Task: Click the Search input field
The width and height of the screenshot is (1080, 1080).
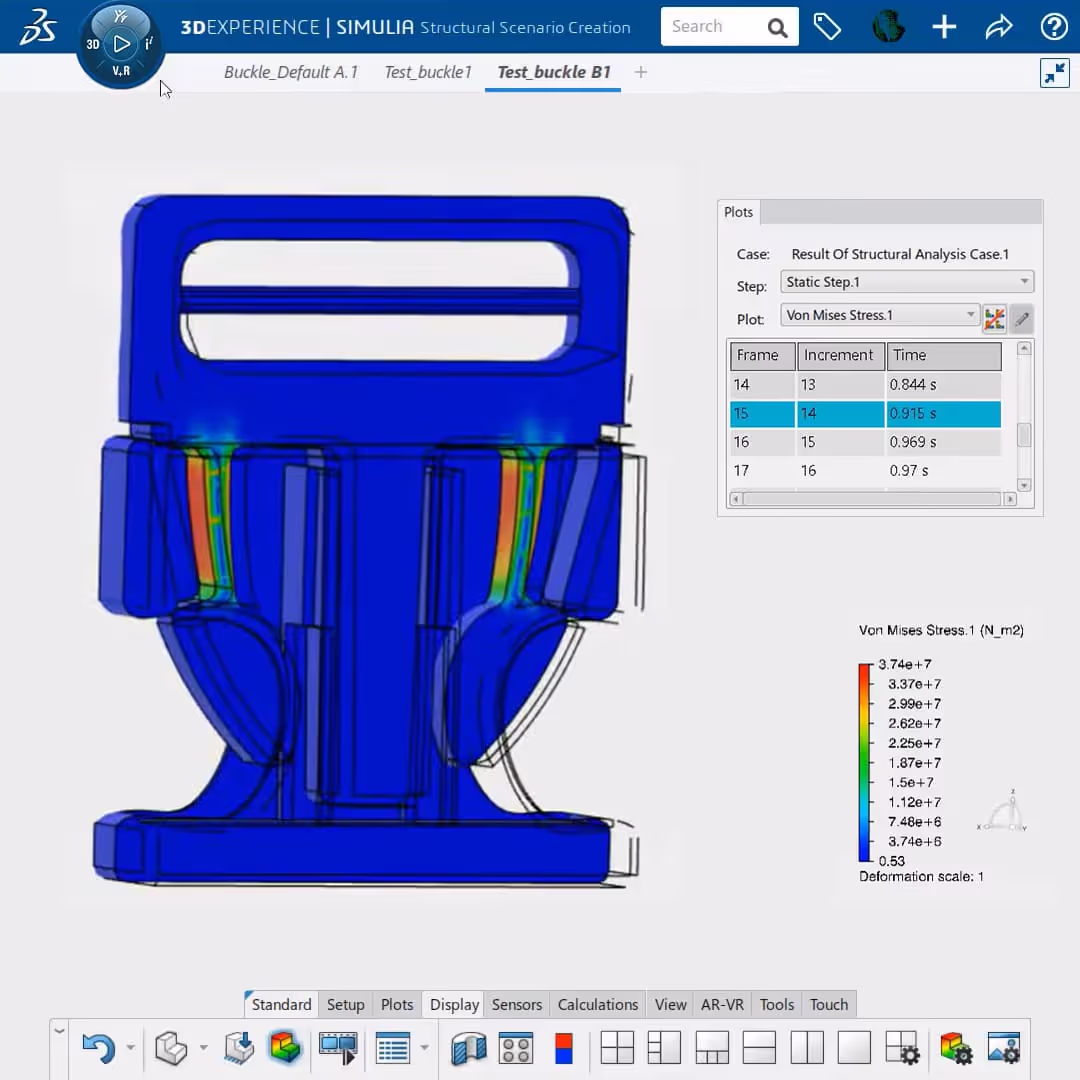Action: point(714,27)
